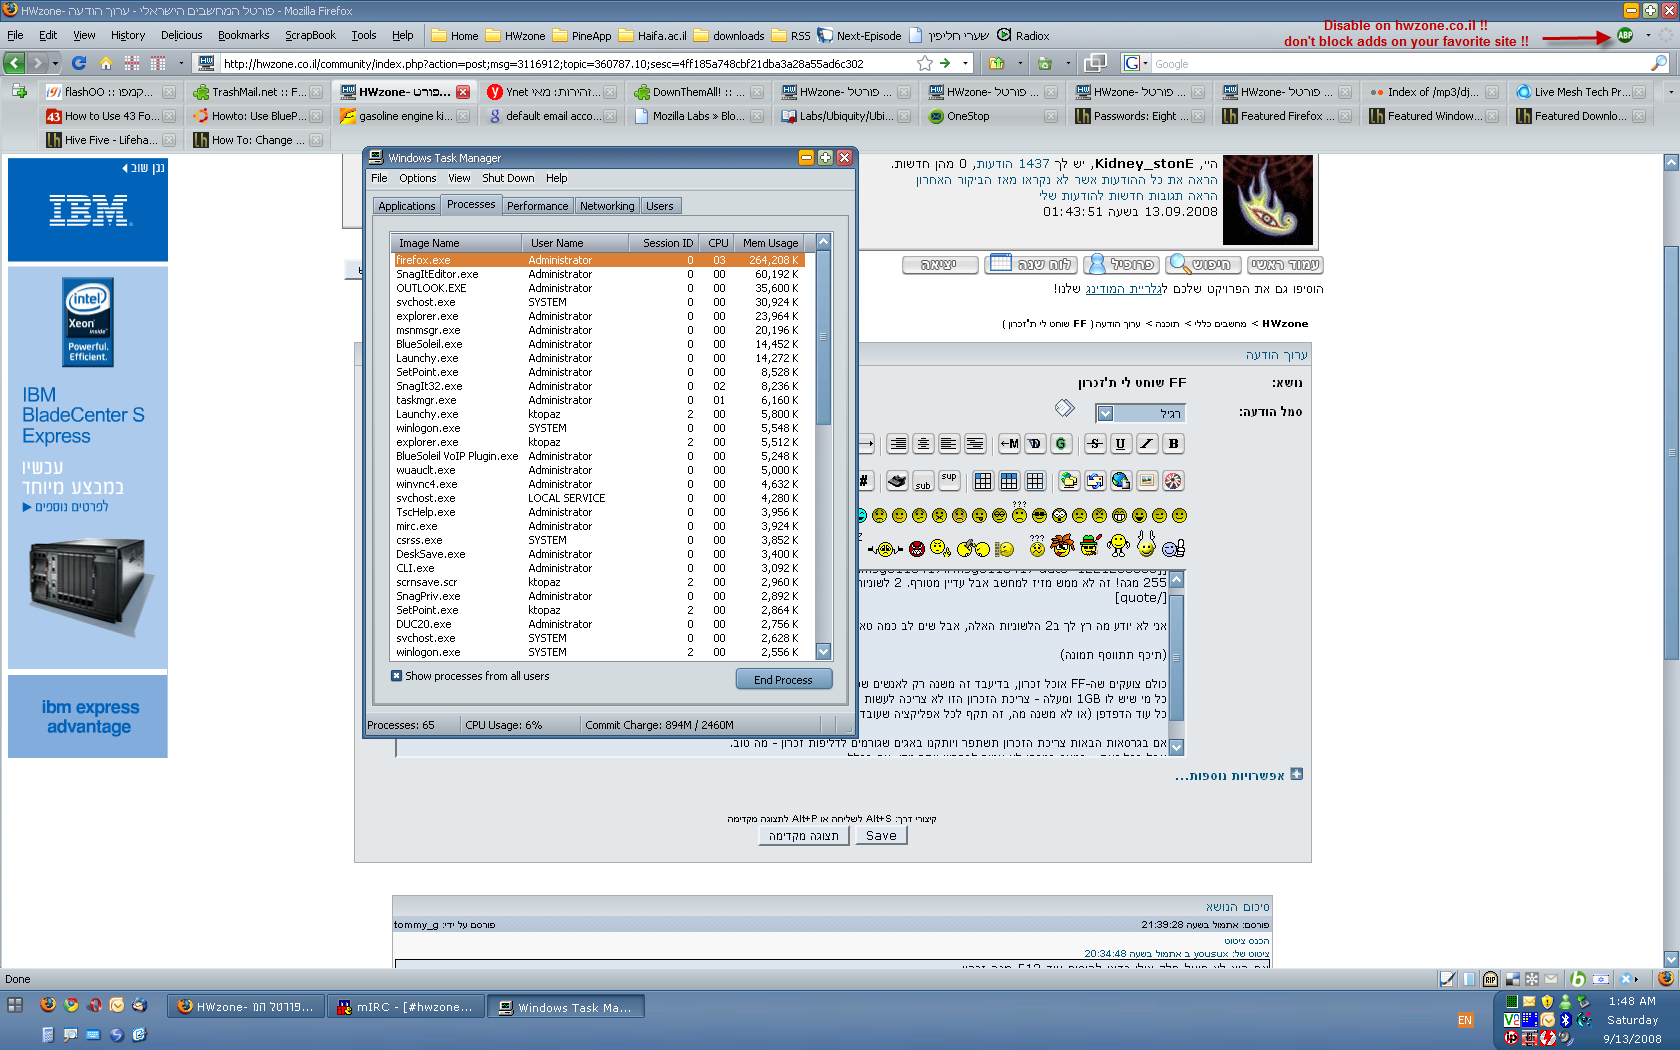1680x1050 pixels.
Task: Select the firefox.exe process row
Action: pos(597,260)
